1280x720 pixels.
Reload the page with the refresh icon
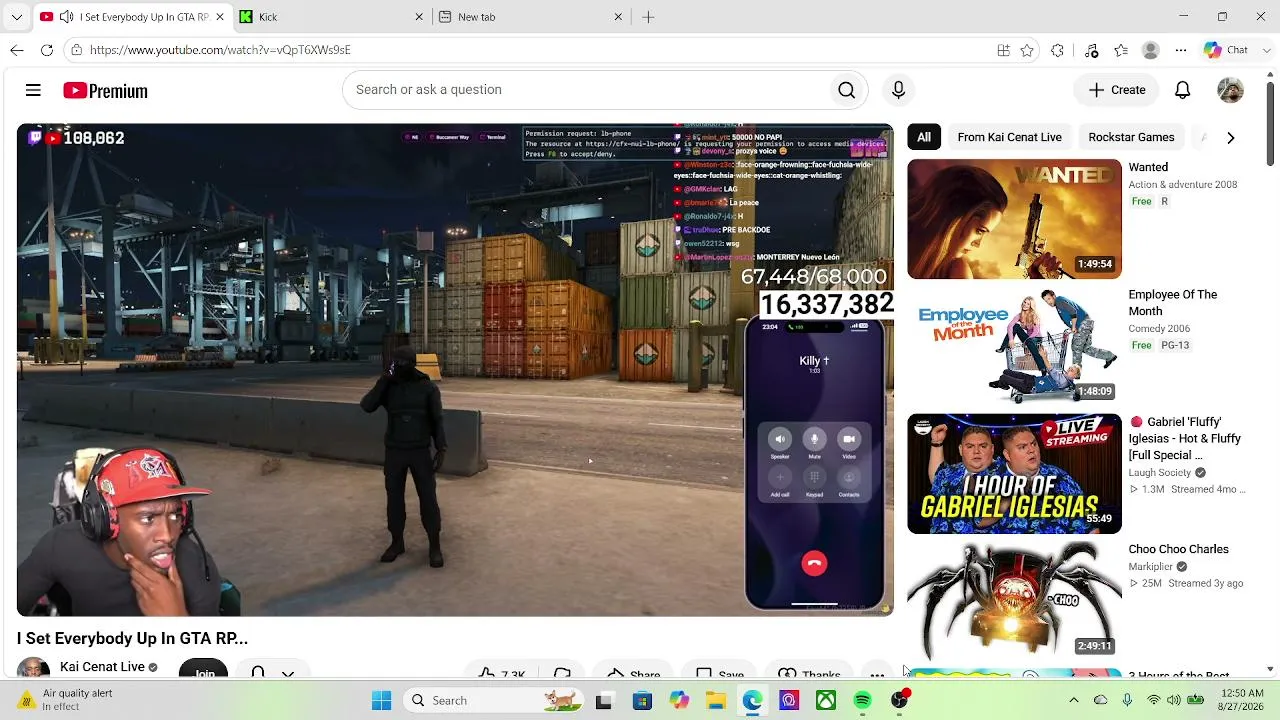coord(47,50)
